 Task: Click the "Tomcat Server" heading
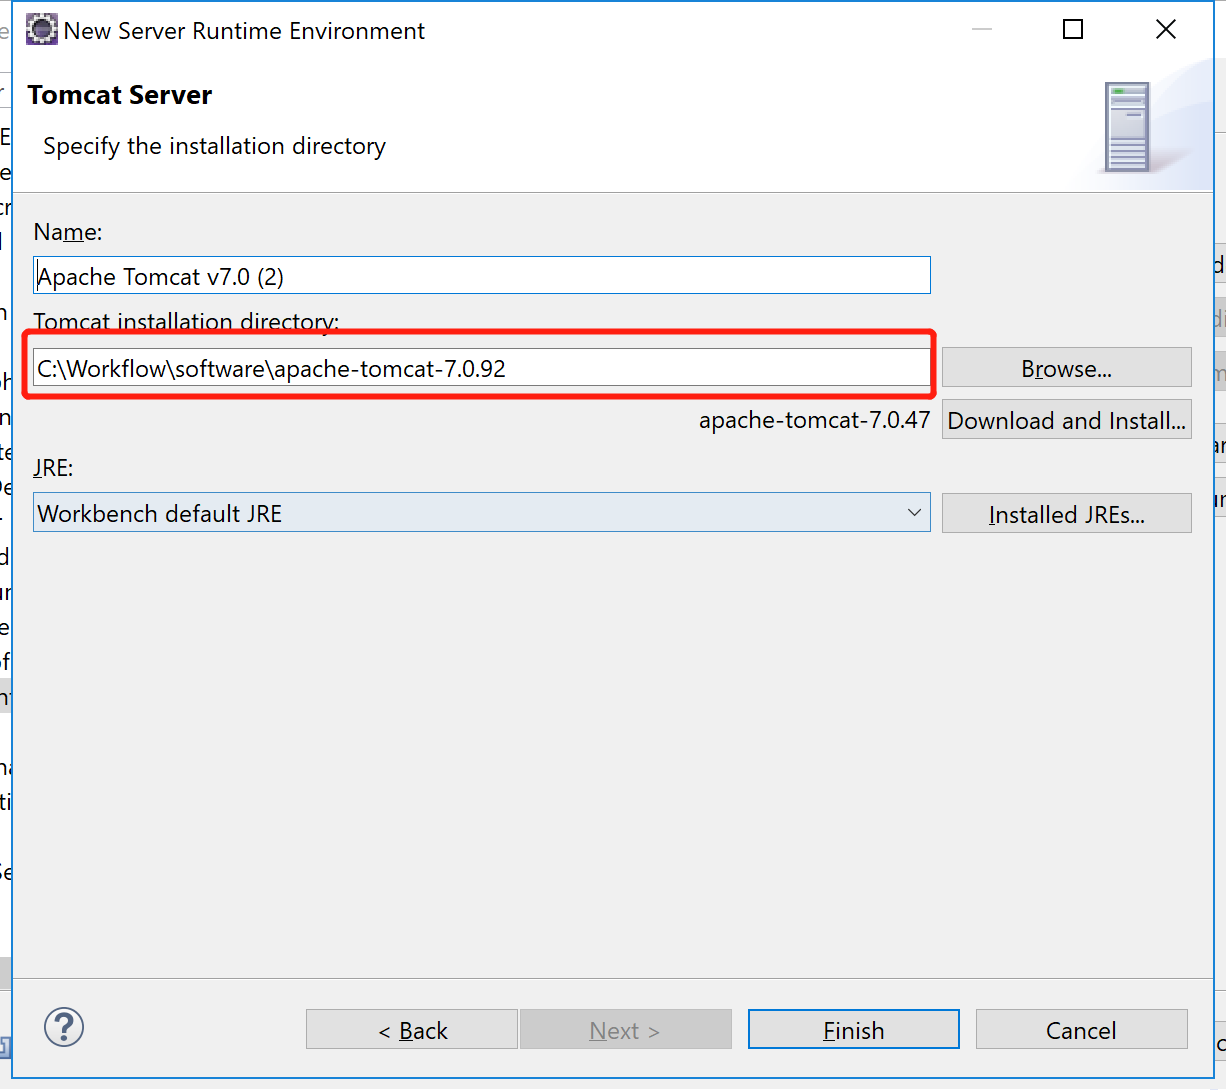[x=120, y=95]
